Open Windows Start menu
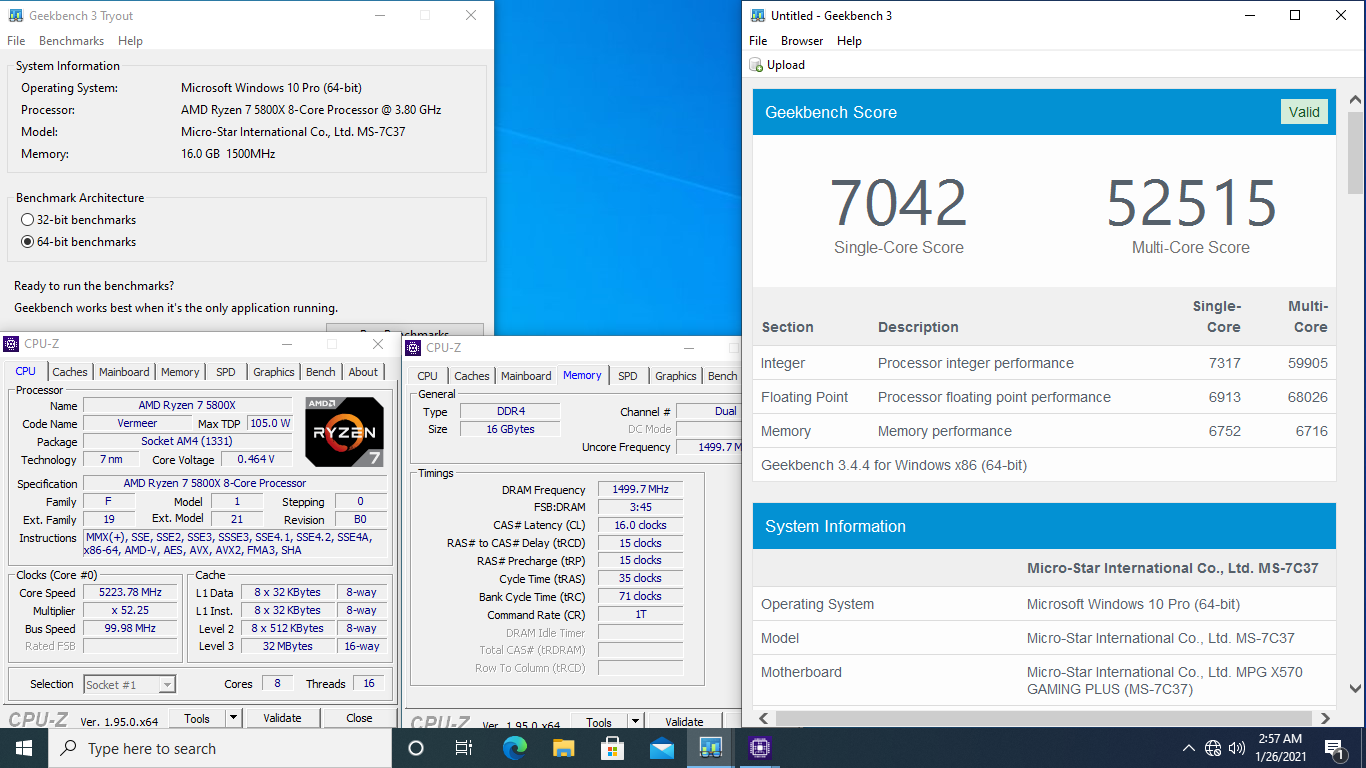Viewport: 1366px width, 768px height. click(24, 748)
